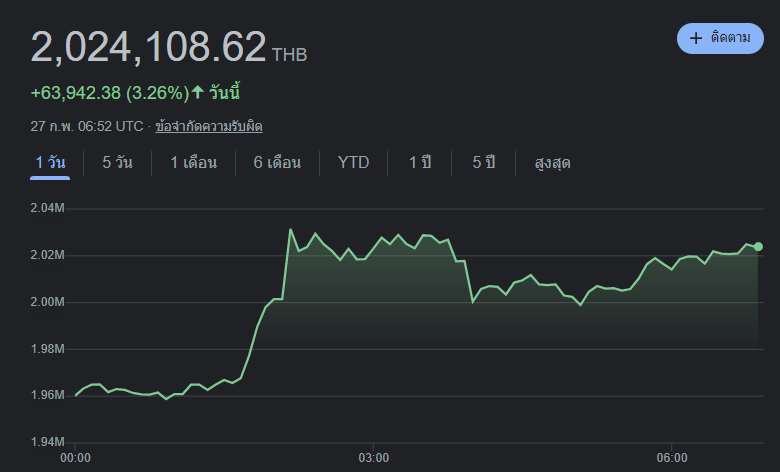The image size is (780, 472).
Task: Show the 1 ปี range
Action: pos(420,163)
